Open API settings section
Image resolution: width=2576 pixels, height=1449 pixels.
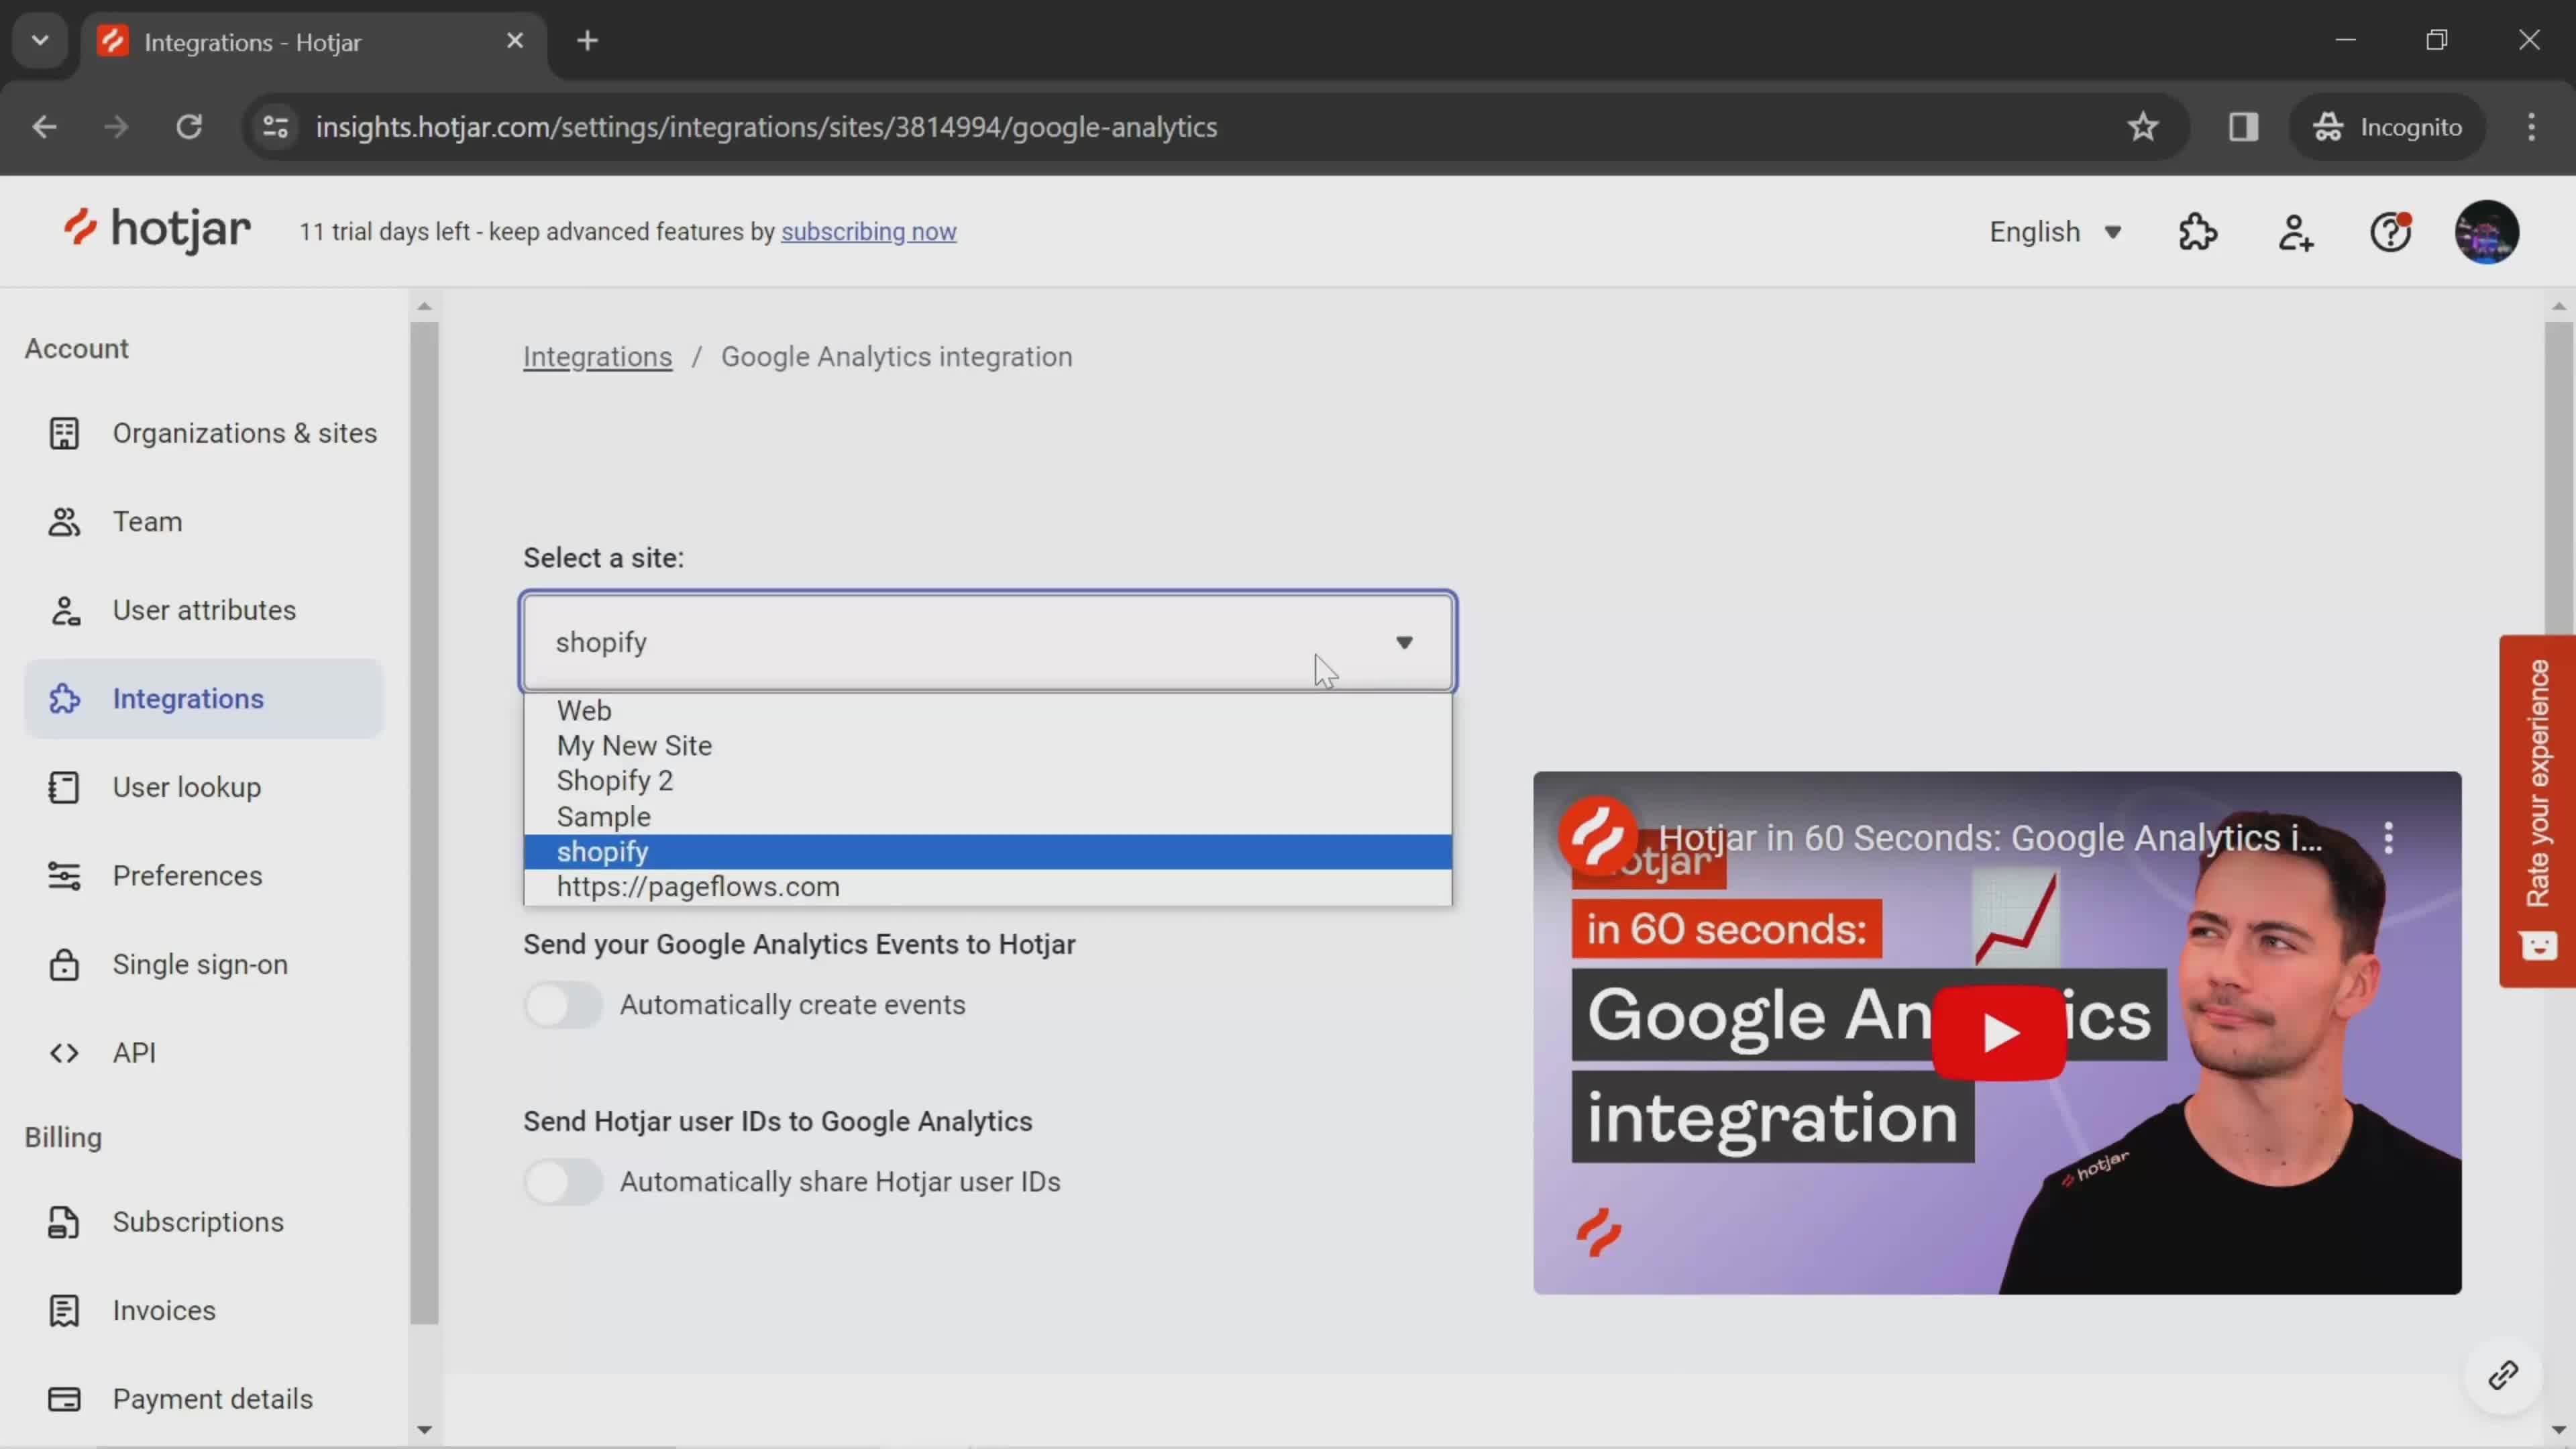(134, 1053)
